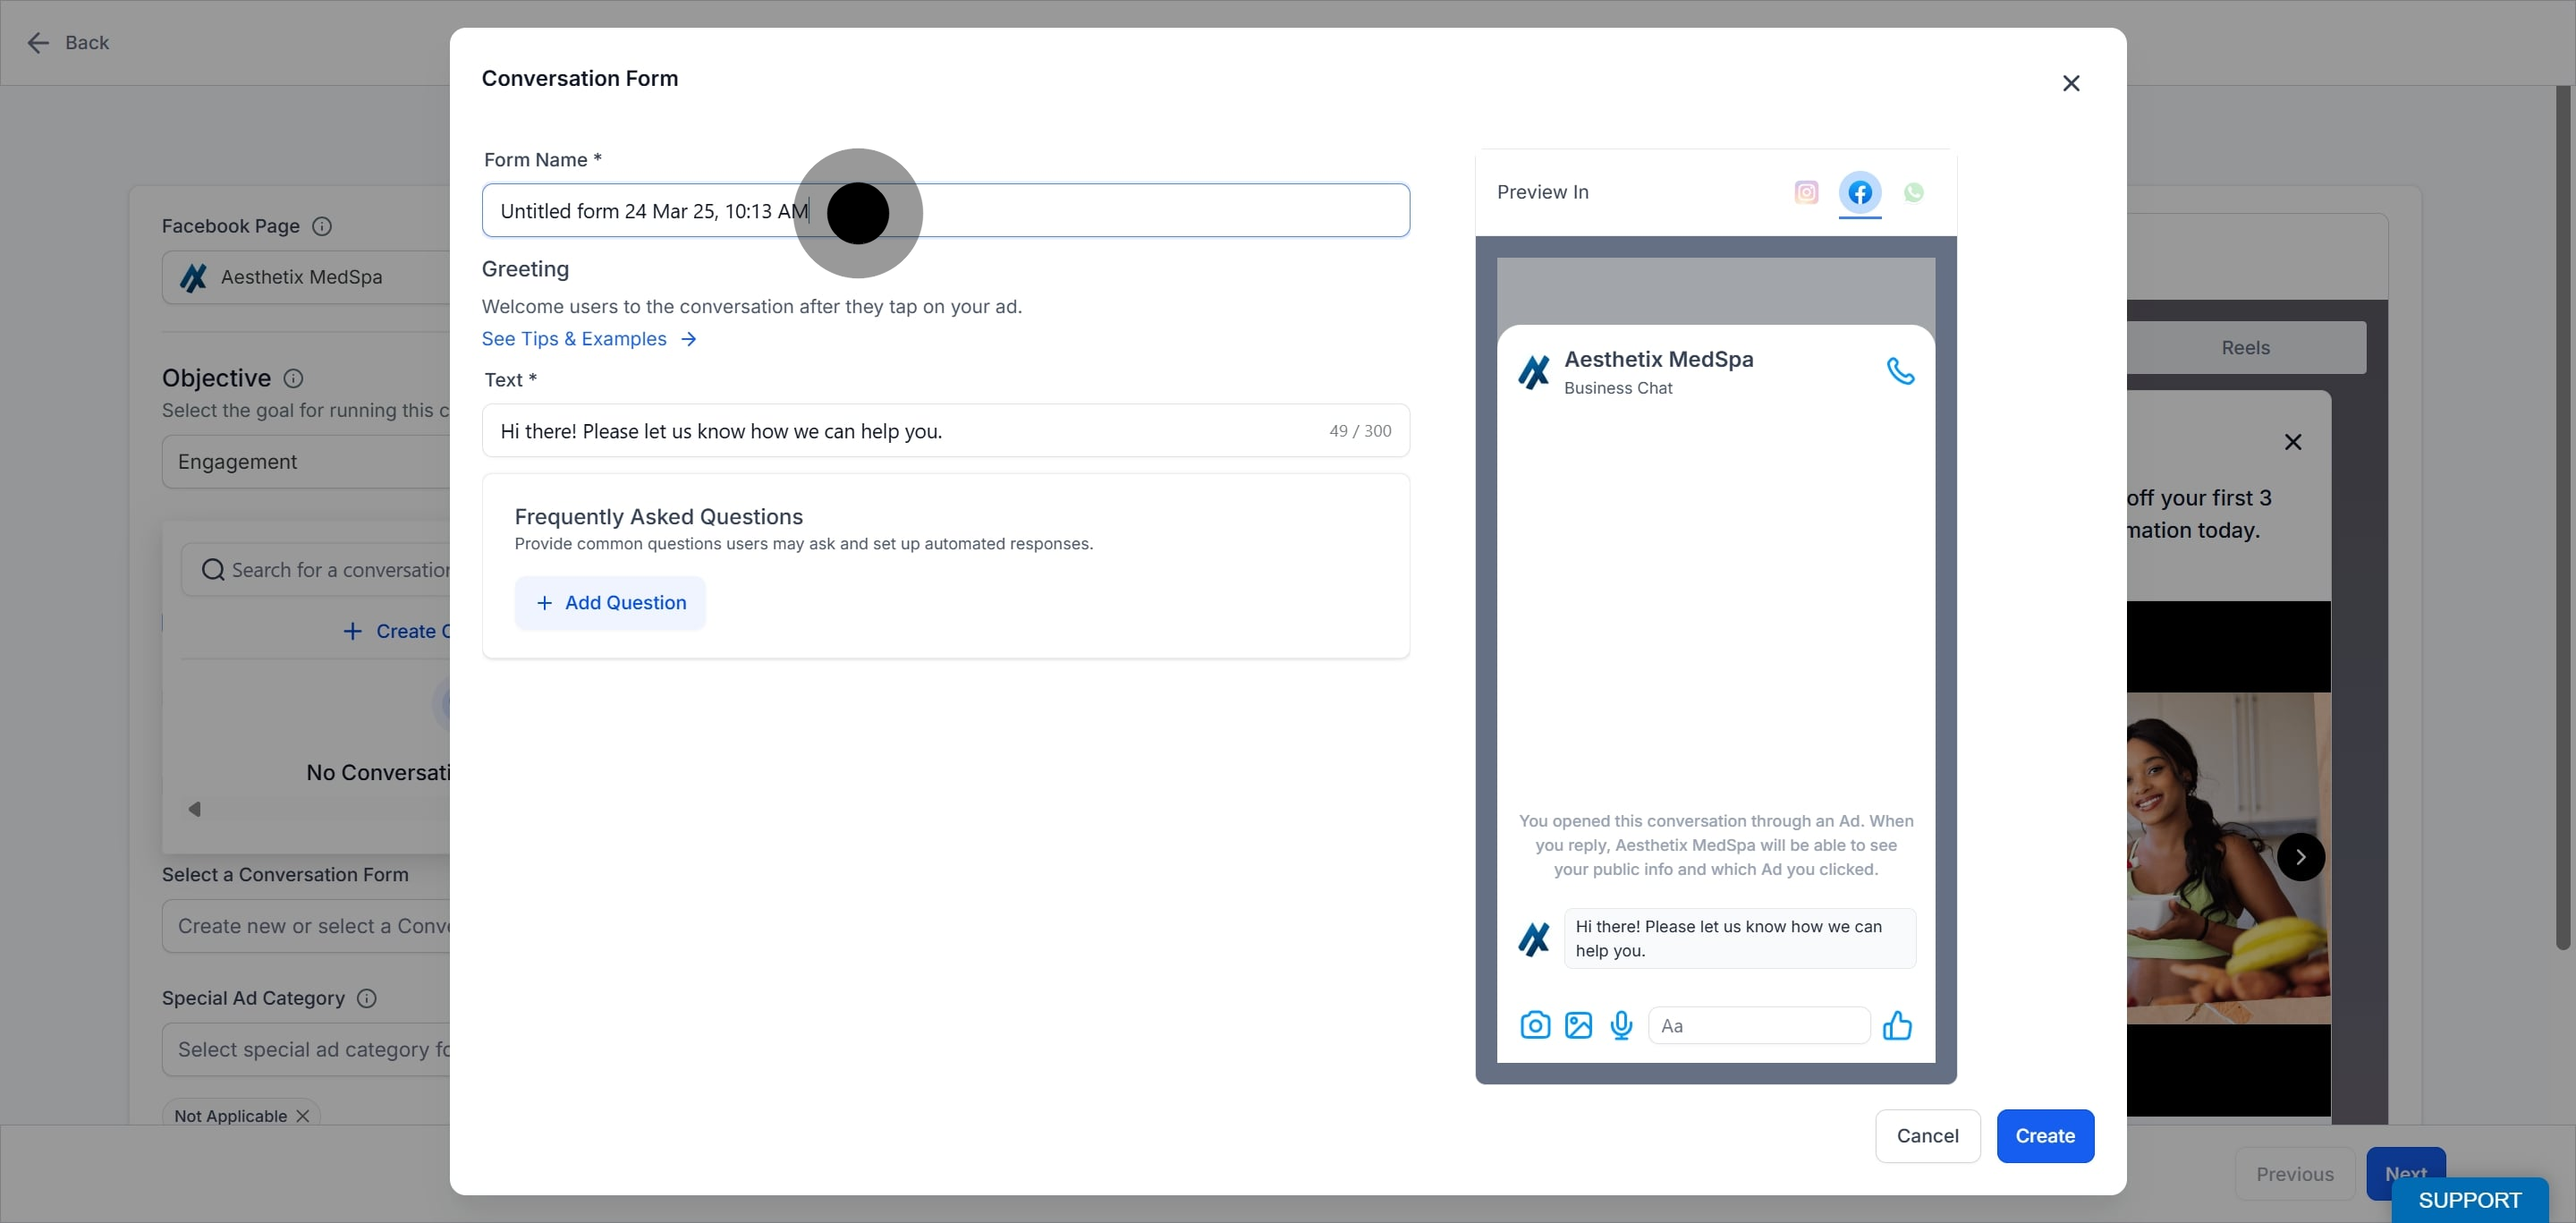Open Select a Conversation Form dropdown
Screen dimensions: 2576x1223
click(306, 926)
